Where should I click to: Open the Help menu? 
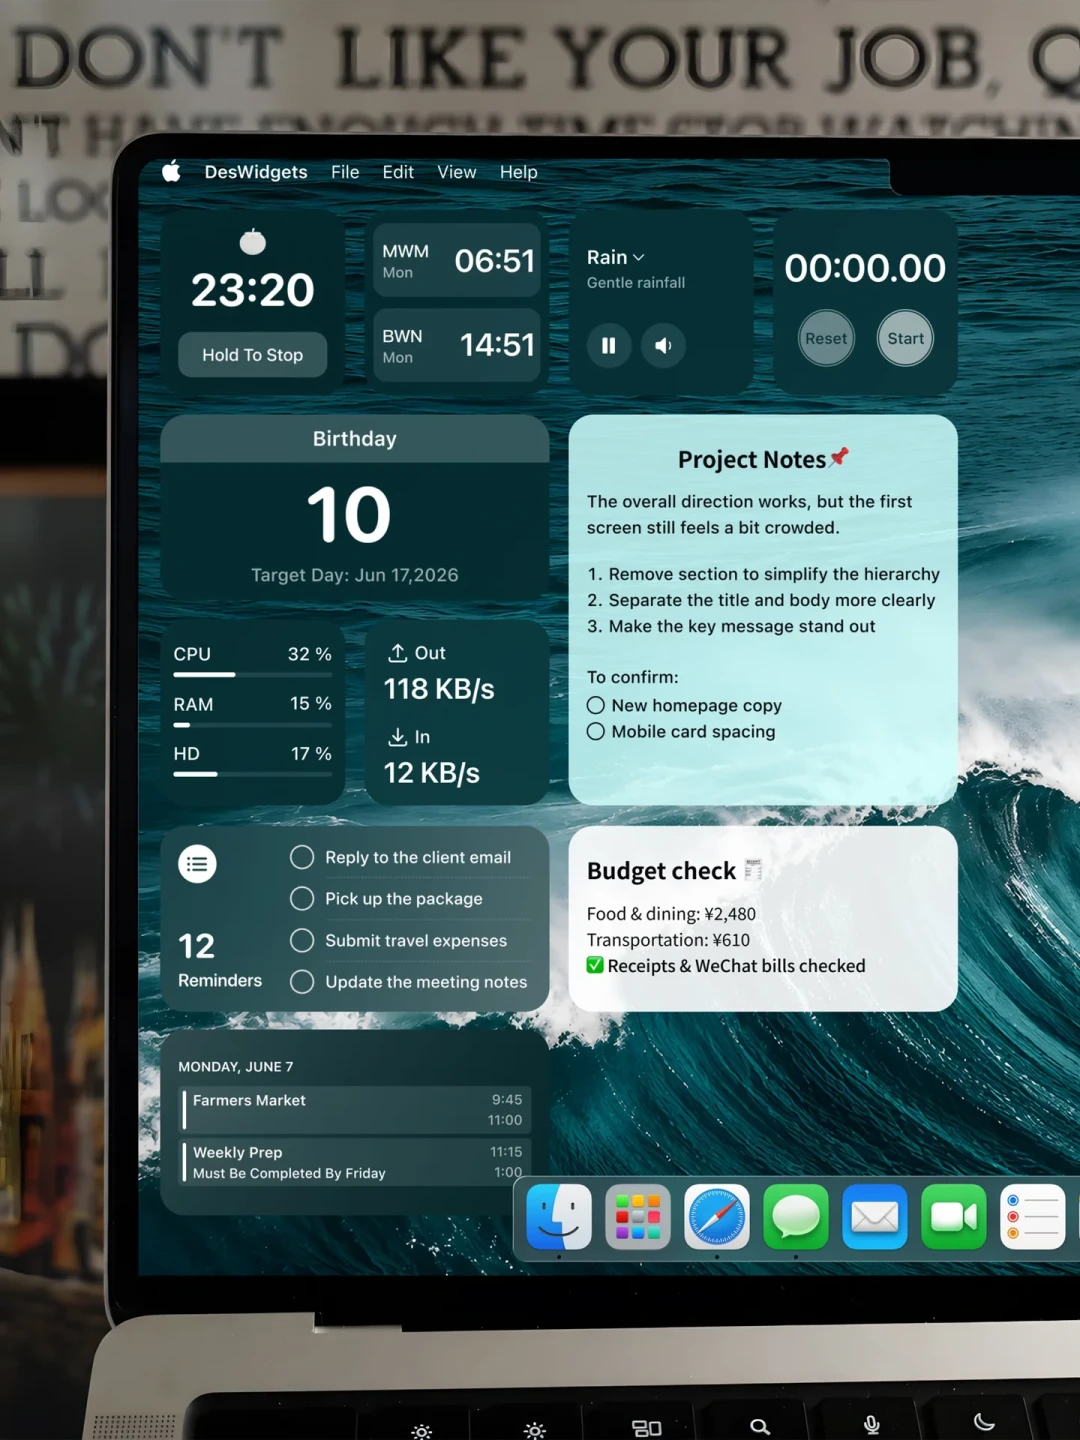tap(519, 172)
